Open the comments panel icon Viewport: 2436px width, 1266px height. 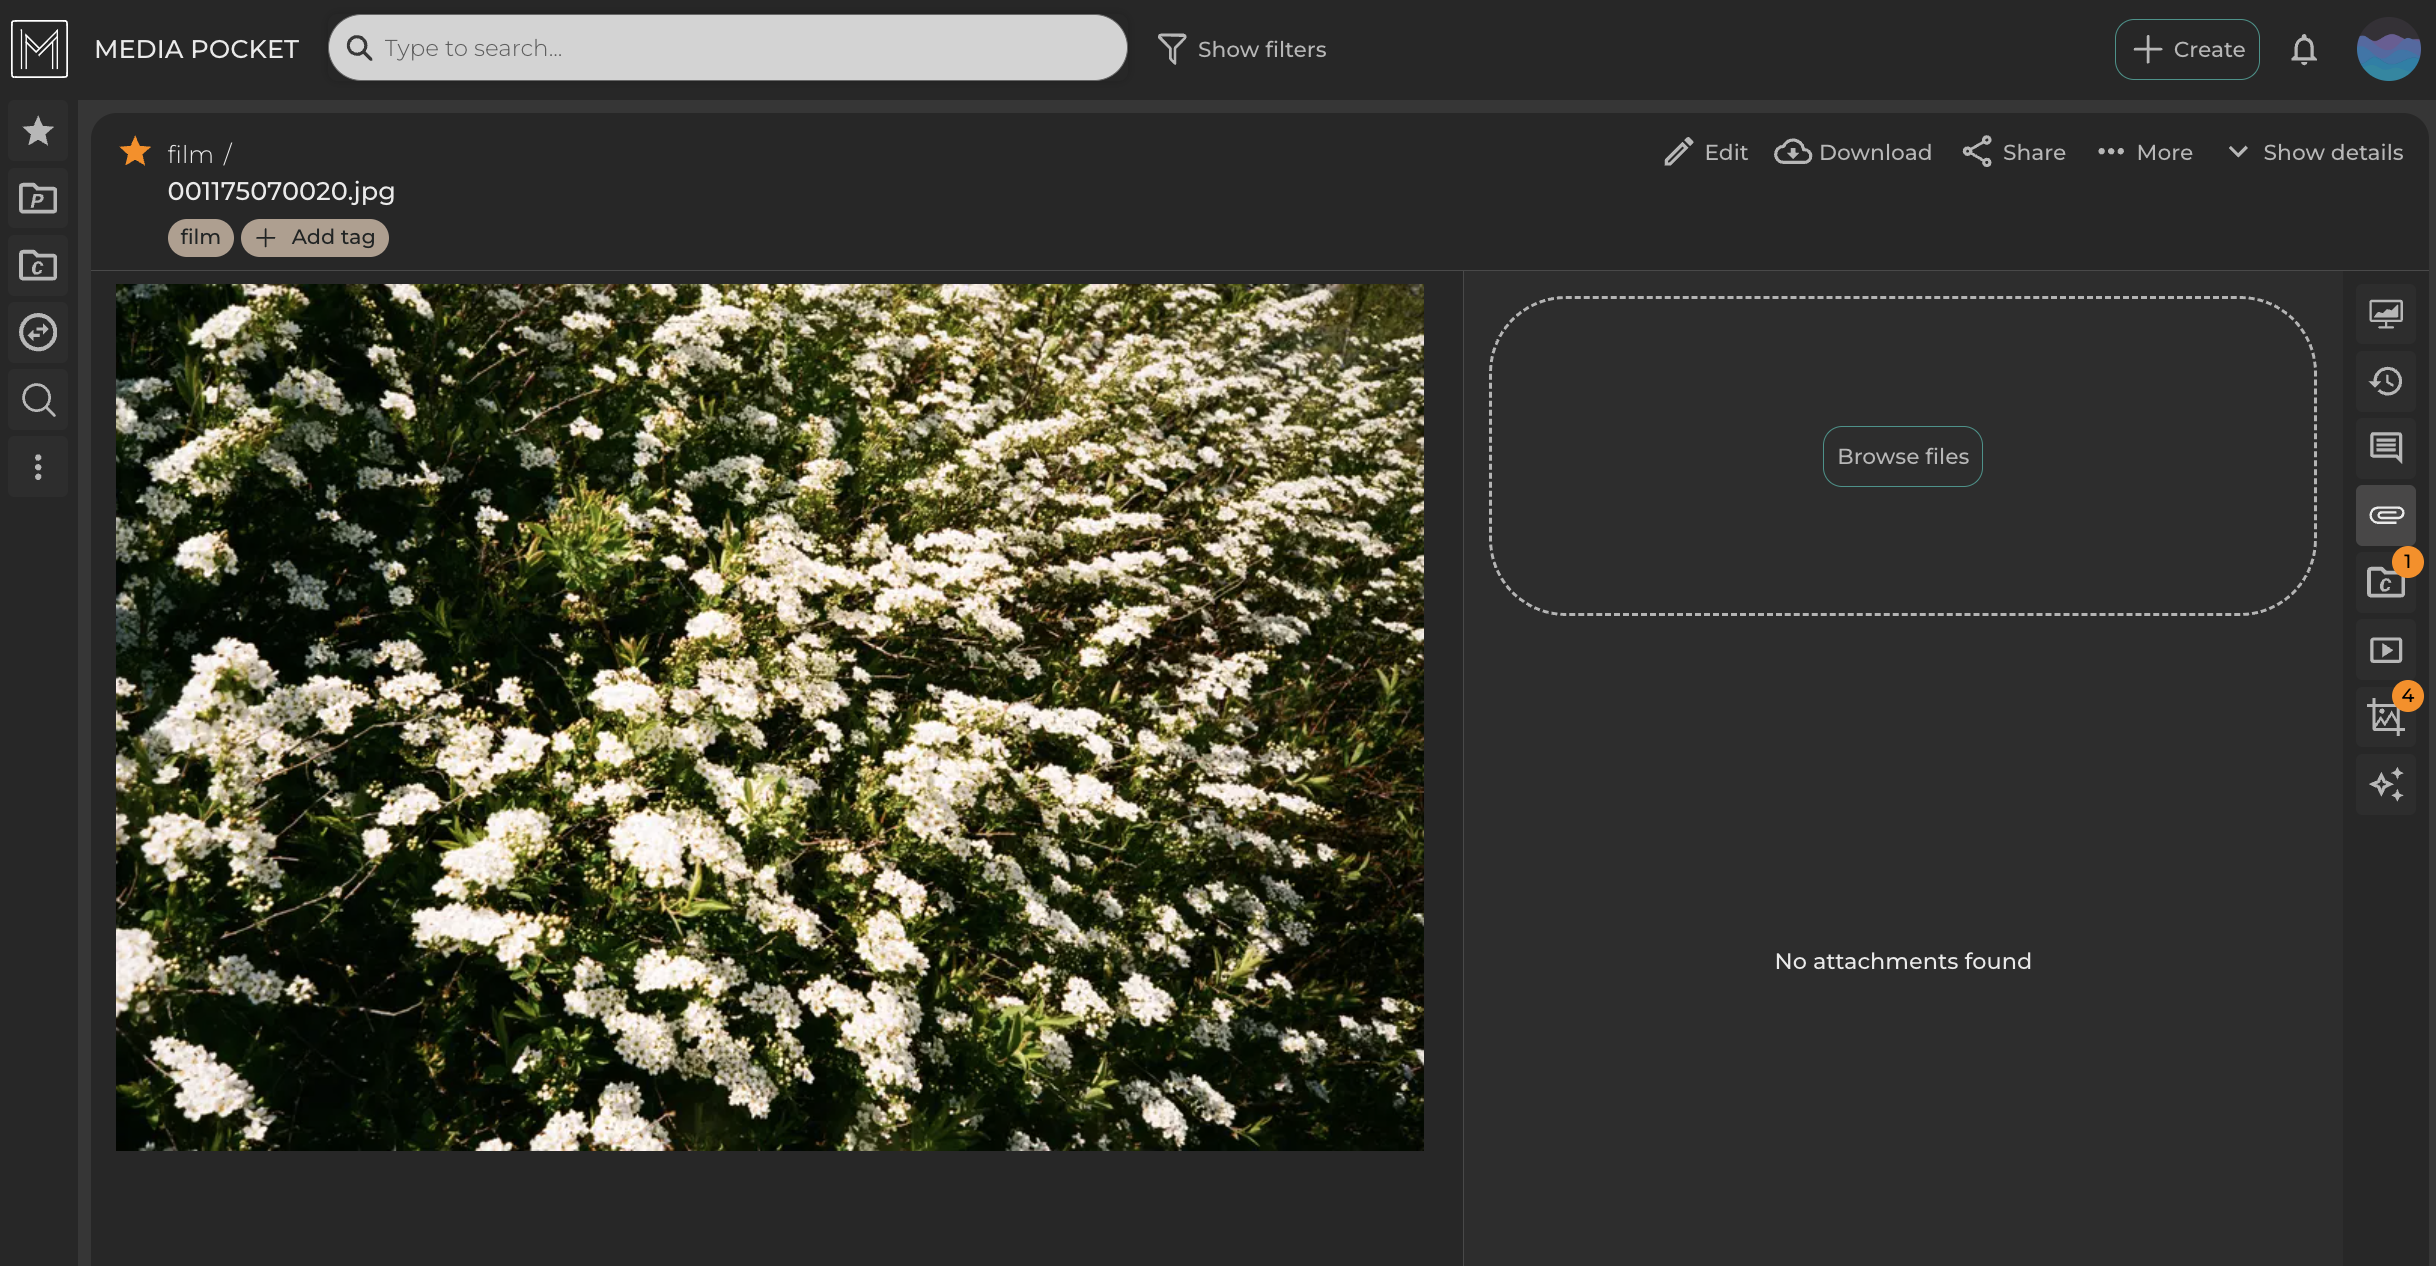(x=2386, y=447)
